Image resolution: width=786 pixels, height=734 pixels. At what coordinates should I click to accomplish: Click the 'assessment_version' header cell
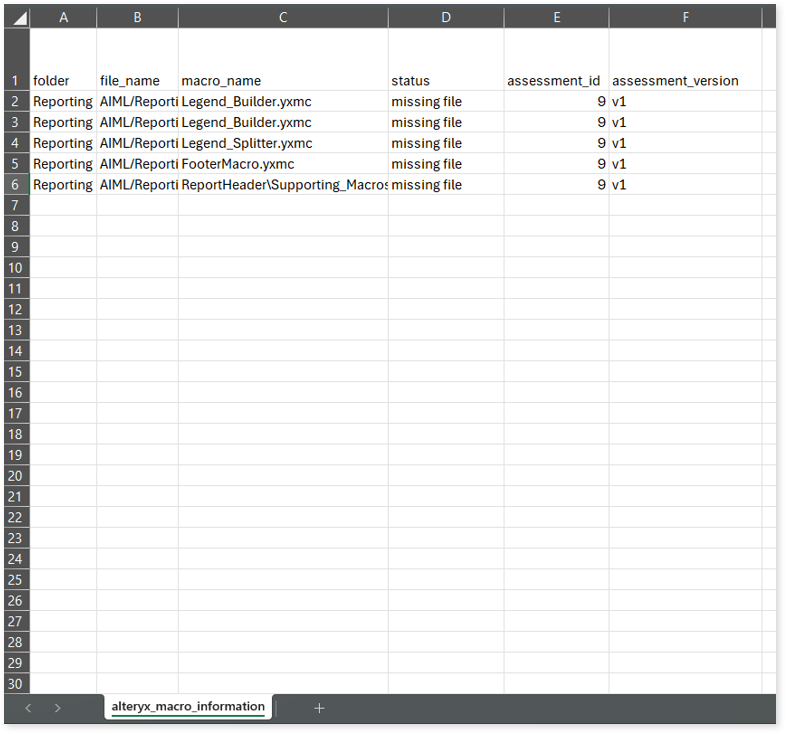tap(685, 59)
